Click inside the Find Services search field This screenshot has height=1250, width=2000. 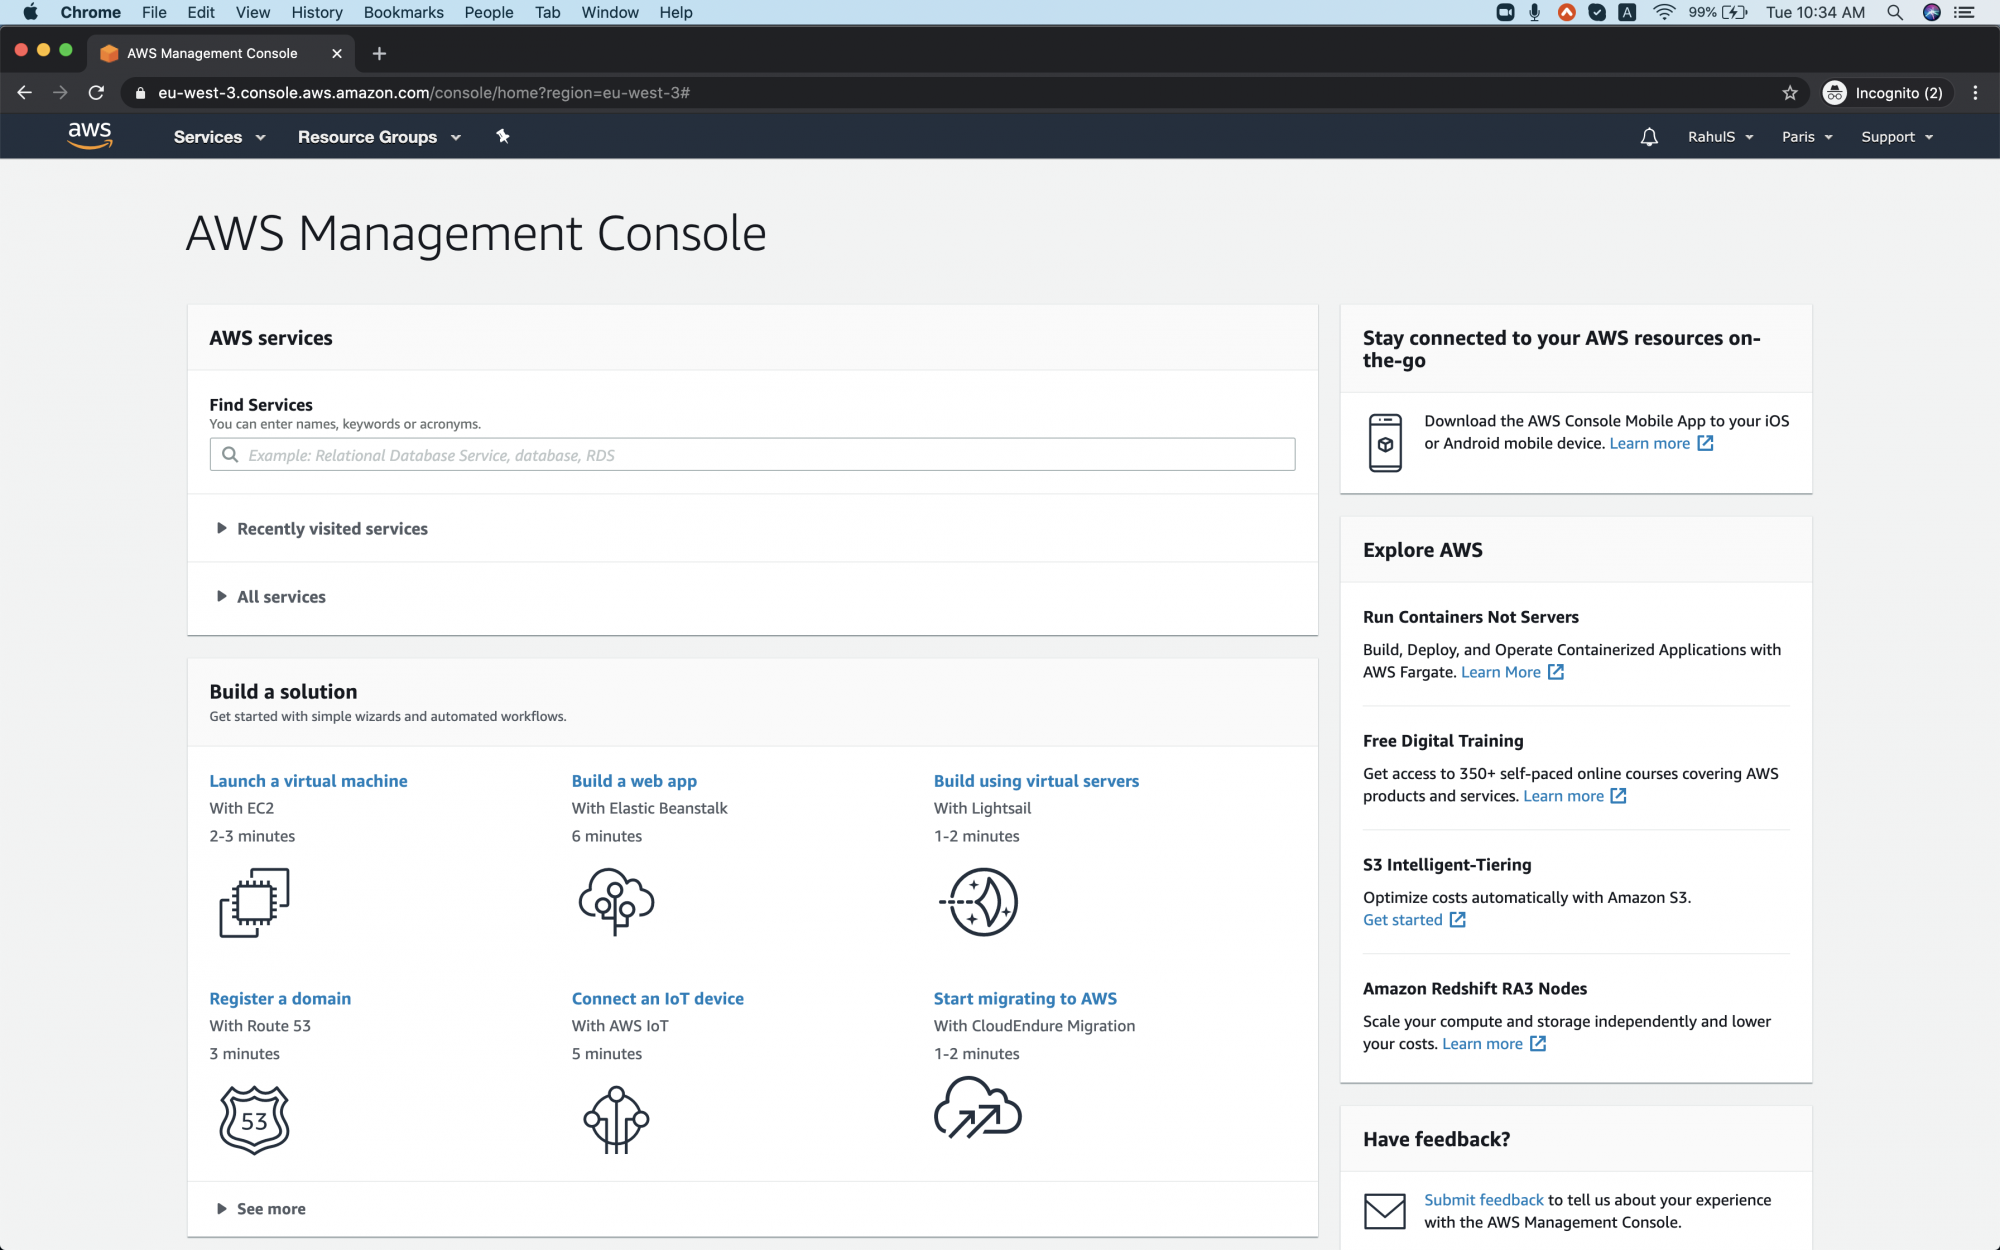[x=752, y=454]
